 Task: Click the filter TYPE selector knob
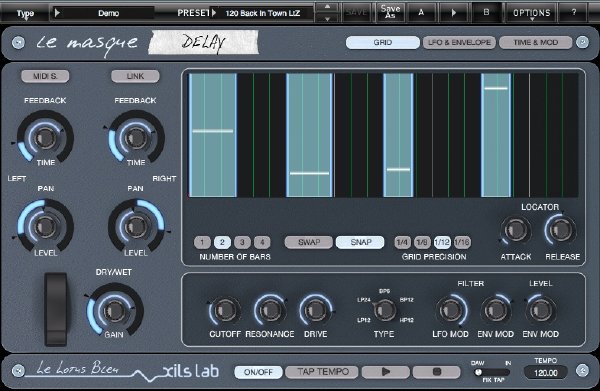384,310
